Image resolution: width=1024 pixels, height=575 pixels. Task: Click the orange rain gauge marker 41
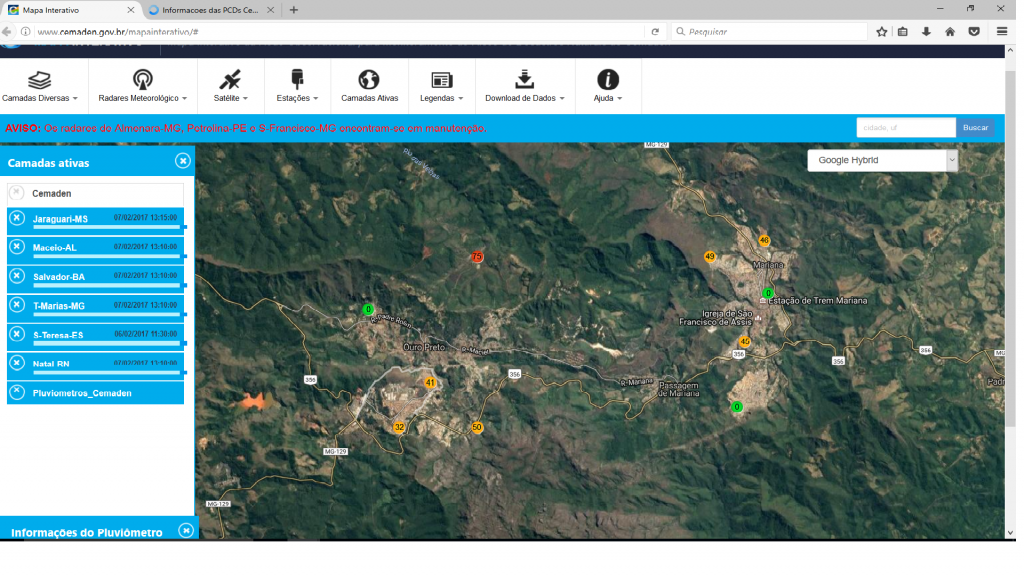(x=430, y=383)
